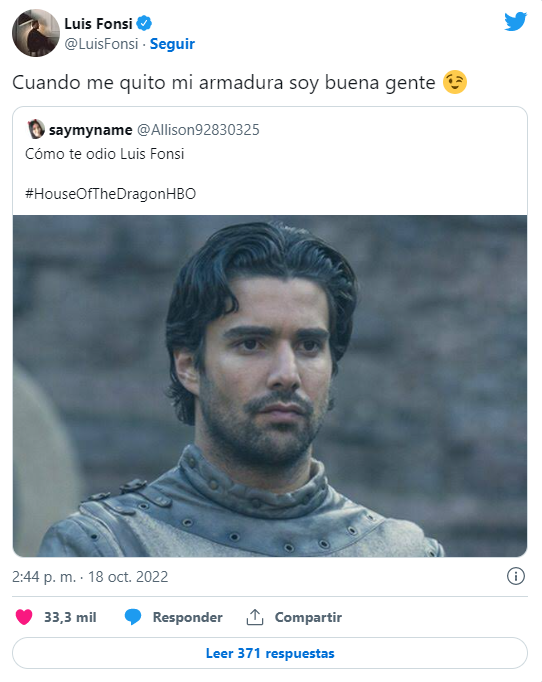Open saymyname's small avatar
542x682 pixels.
tap(36, 129)
